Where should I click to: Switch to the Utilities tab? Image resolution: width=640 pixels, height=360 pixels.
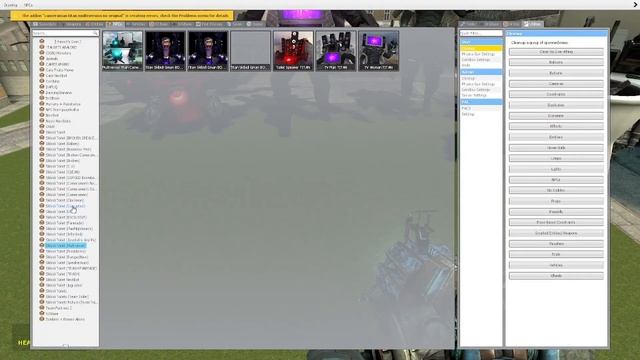click(533, 24)
